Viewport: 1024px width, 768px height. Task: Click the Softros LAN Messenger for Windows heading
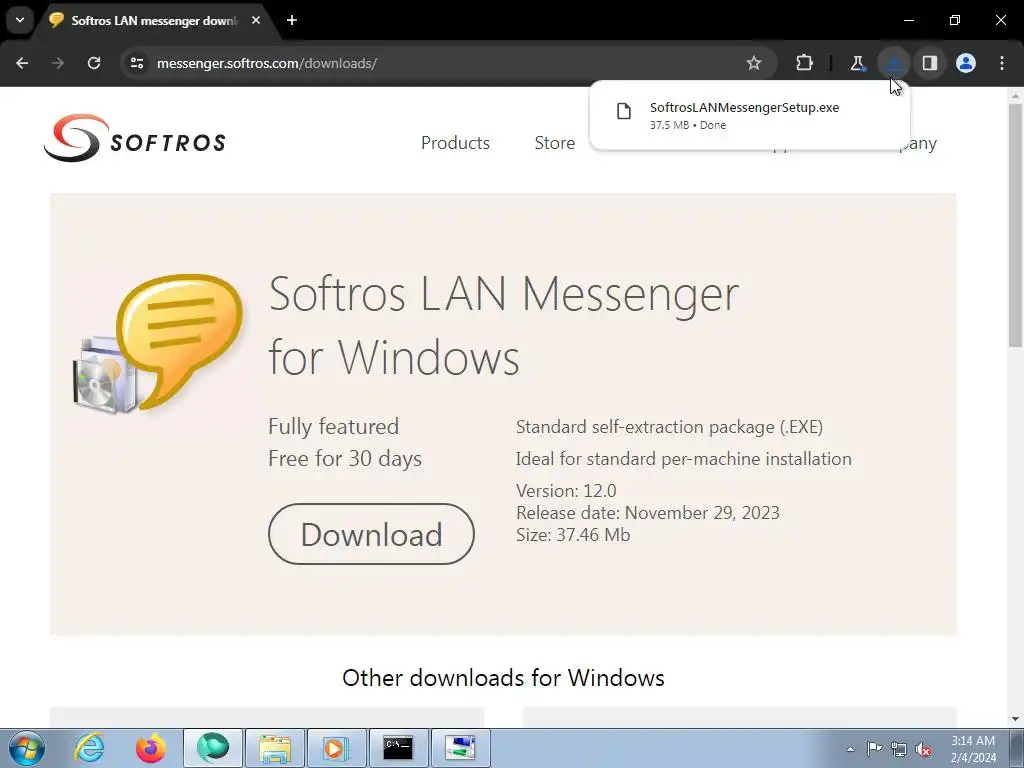tap(504, 325)
